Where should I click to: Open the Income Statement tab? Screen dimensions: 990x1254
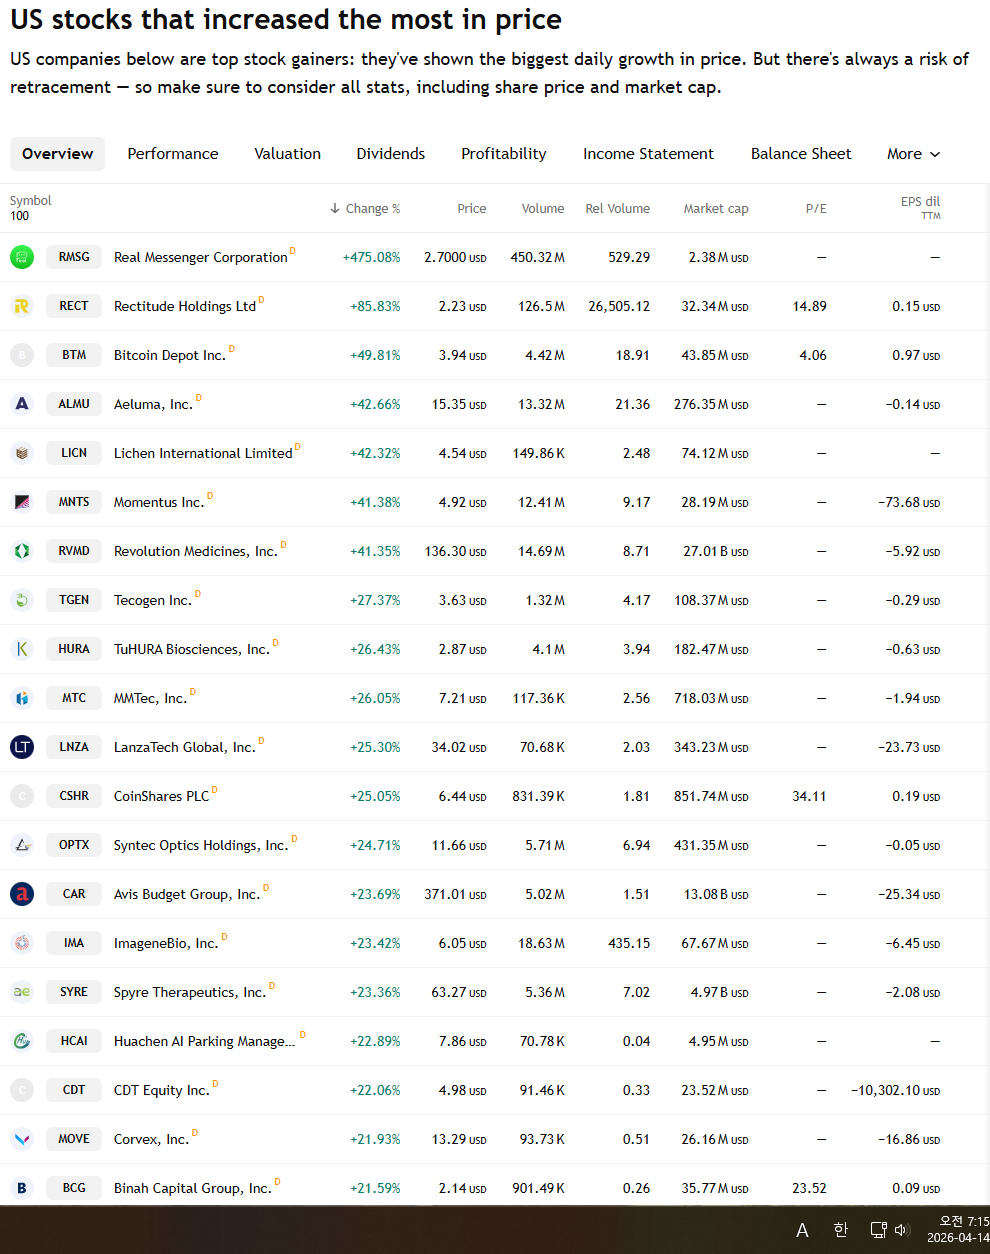[649, 154]
